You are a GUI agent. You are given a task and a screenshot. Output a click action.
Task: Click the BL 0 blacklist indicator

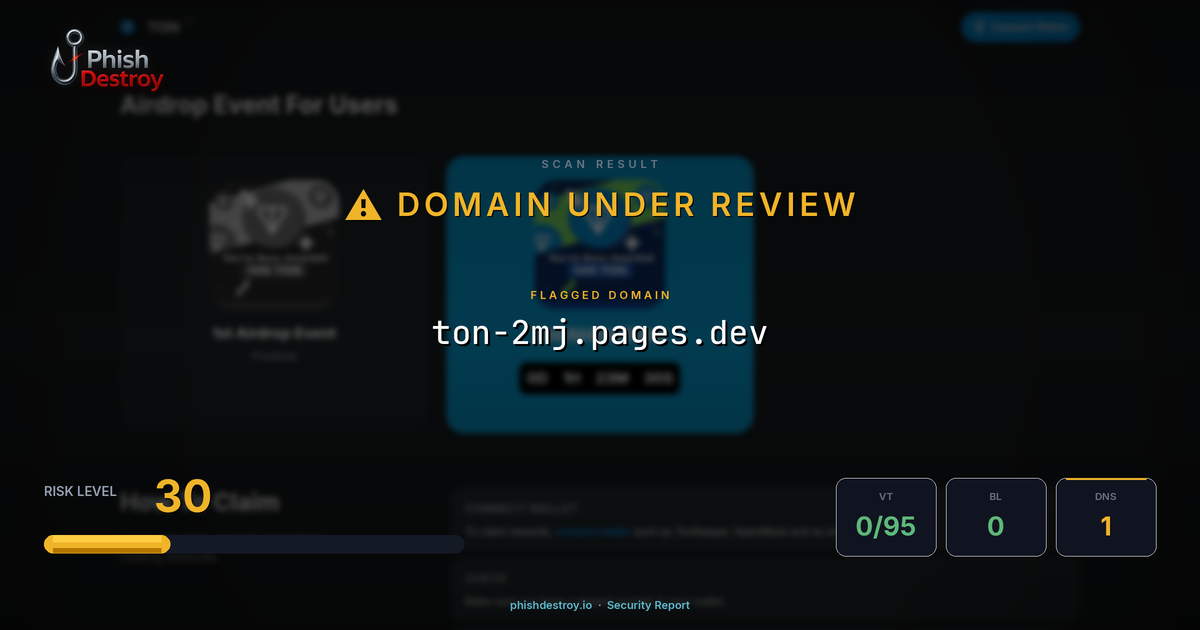(x=996, y=517)
